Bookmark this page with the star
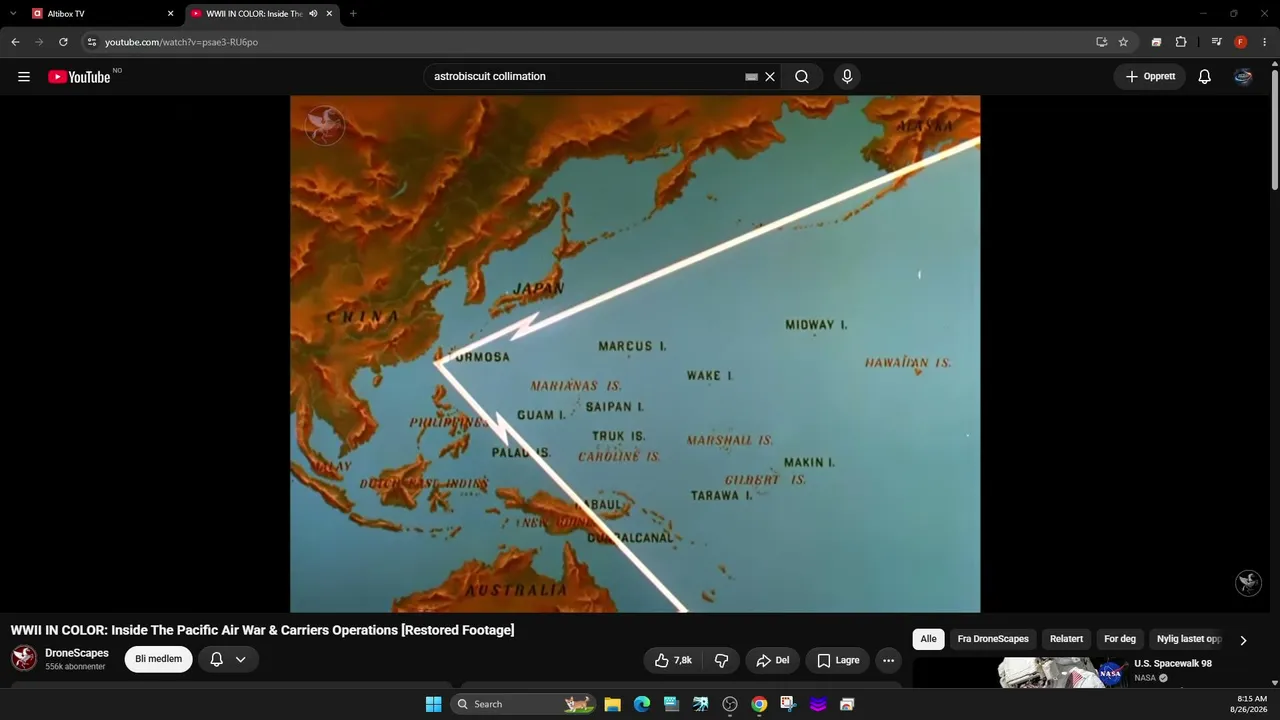This screenshot has height=720, width=1280. click(1123, 42)
